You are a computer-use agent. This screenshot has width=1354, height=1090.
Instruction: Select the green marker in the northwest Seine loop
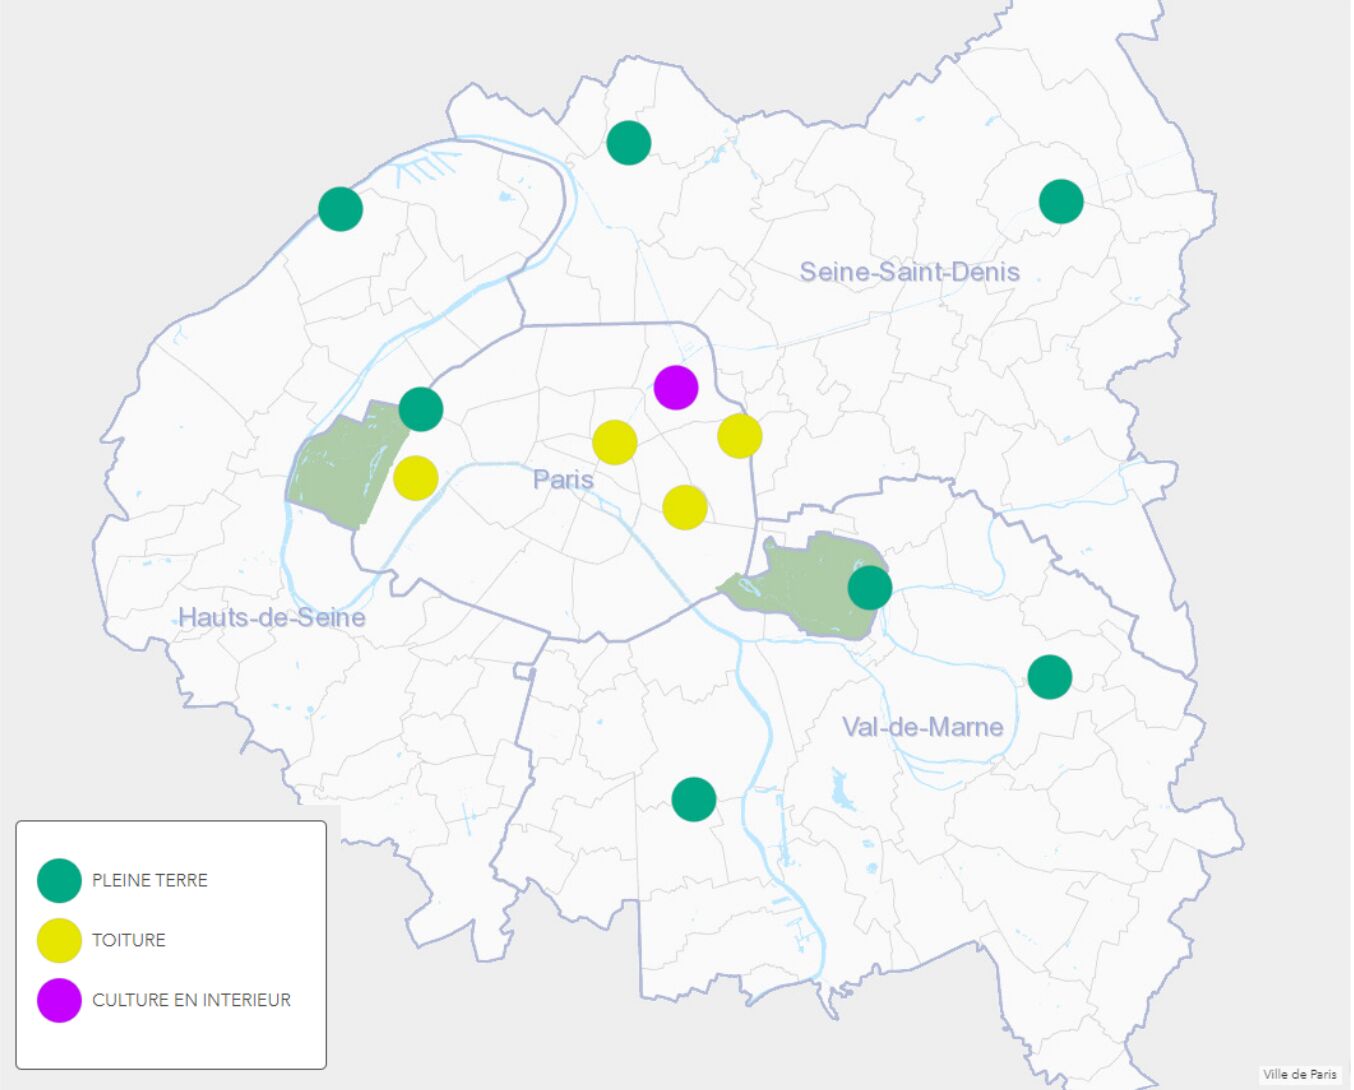[340, 209]
